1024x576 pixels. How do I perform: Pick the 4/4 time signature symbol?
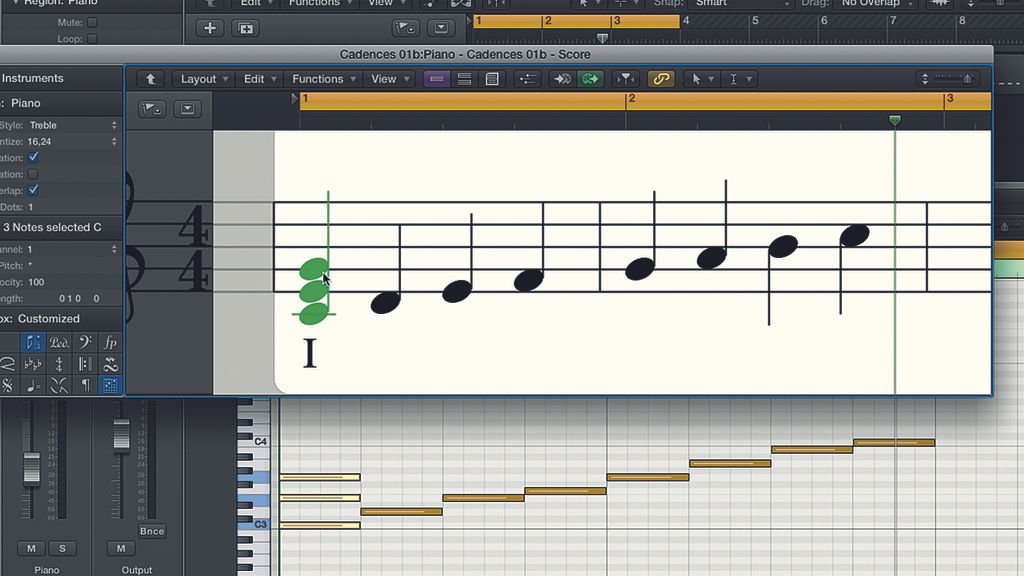point(59,364)
